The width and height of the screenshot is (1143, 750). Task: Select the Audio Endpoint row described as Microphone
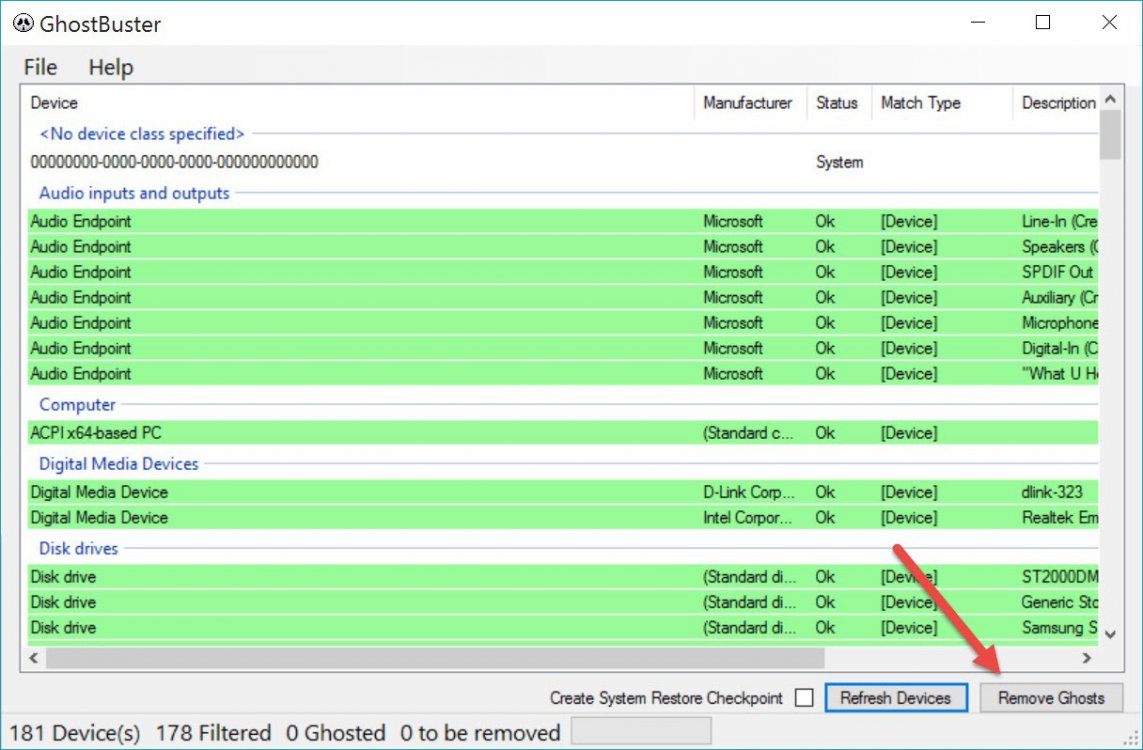point(563,323)
